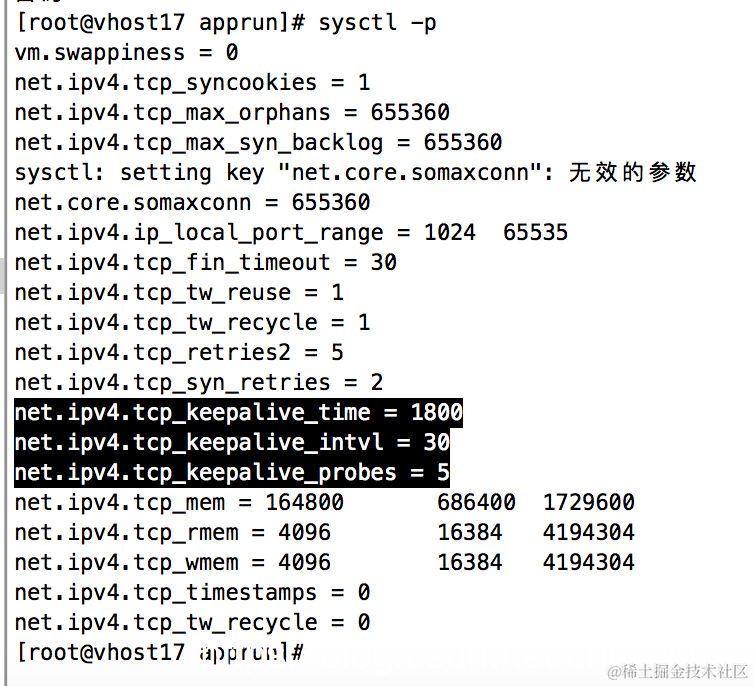Click the sysctl setting key error line
The width and height of the screenshot is (754, 686).
tap(355, 173)
